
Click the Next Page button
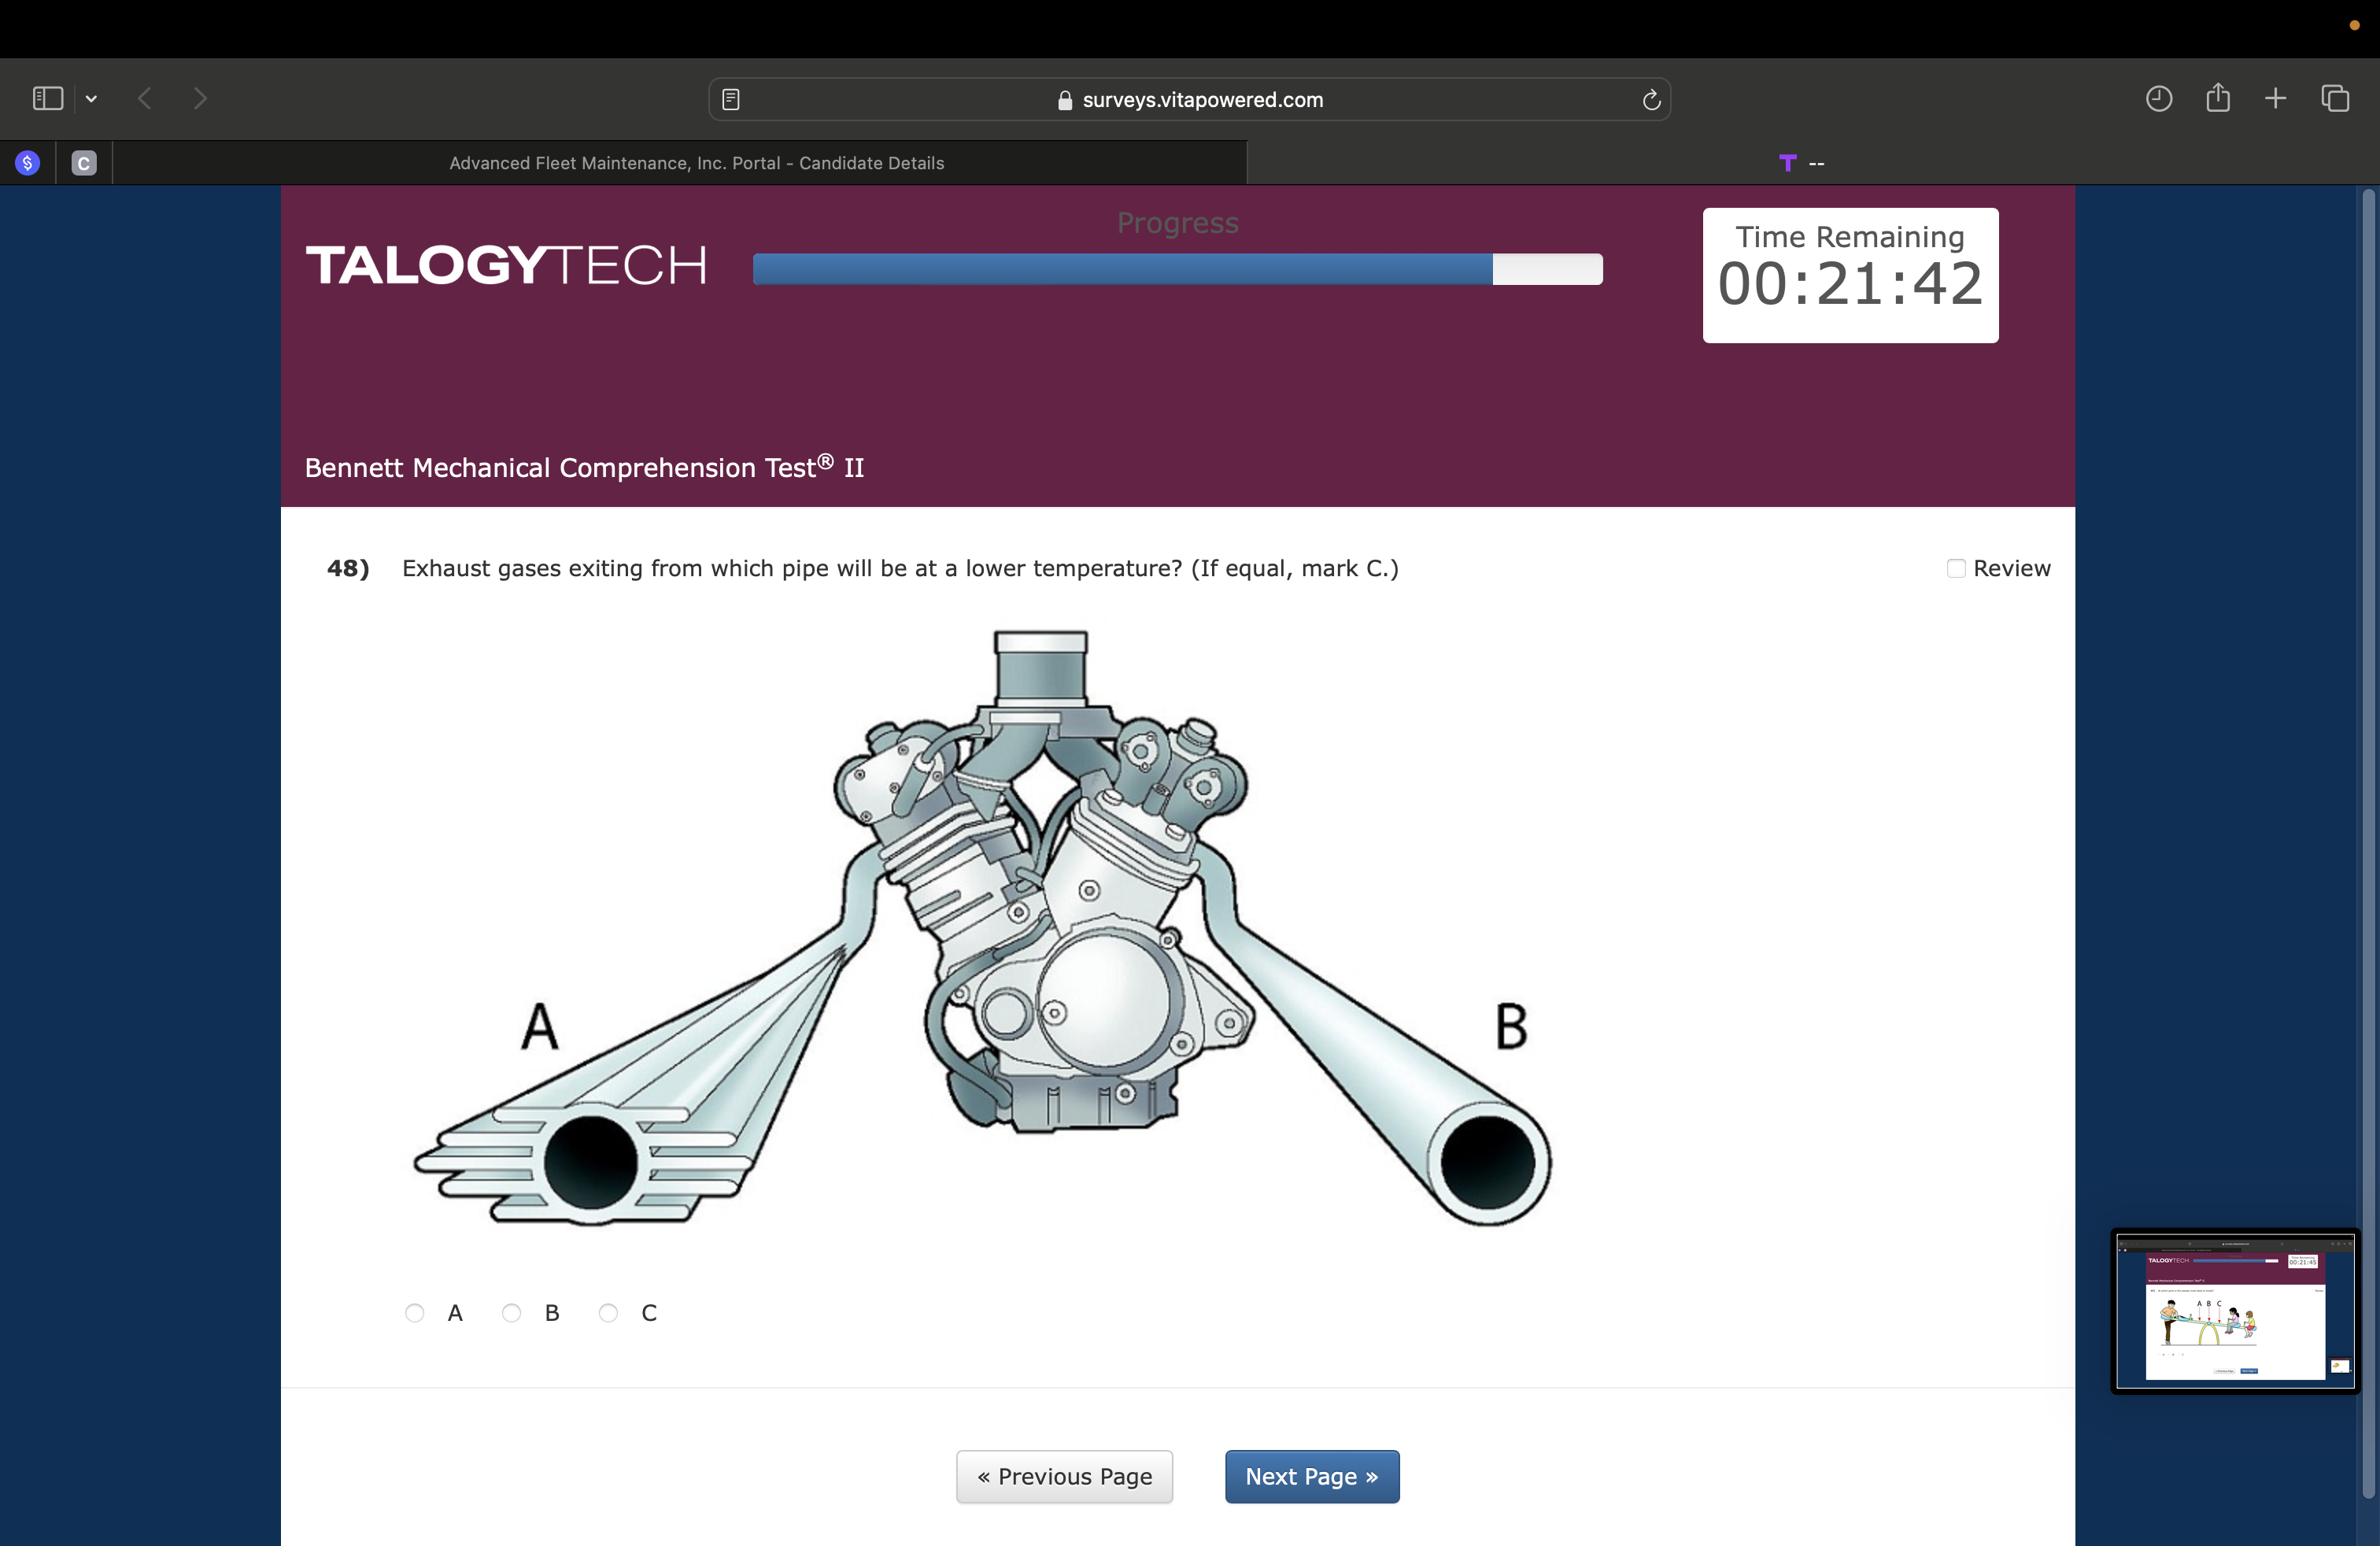[x=1311, y=1476]
